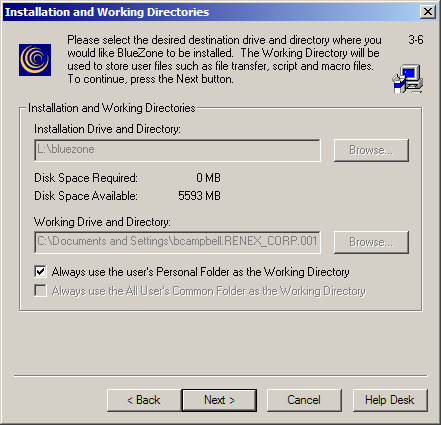Click the 0 MB disk space required value
The height and width of the screenshot is (425, 441).
(x=208, y=178)
